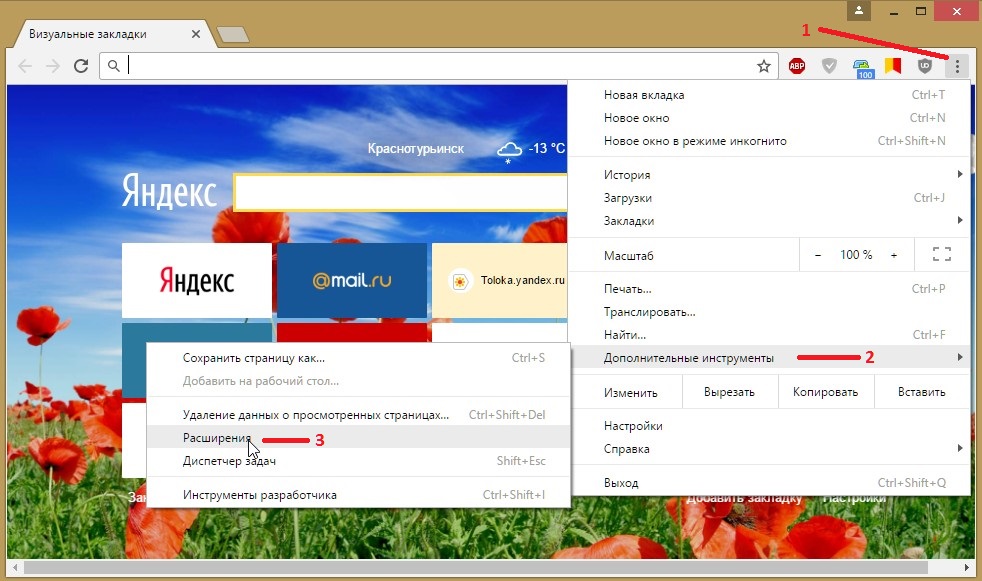Click the Краснотурьинск city link
The image size is (982, 581).
tap(416, 149)
